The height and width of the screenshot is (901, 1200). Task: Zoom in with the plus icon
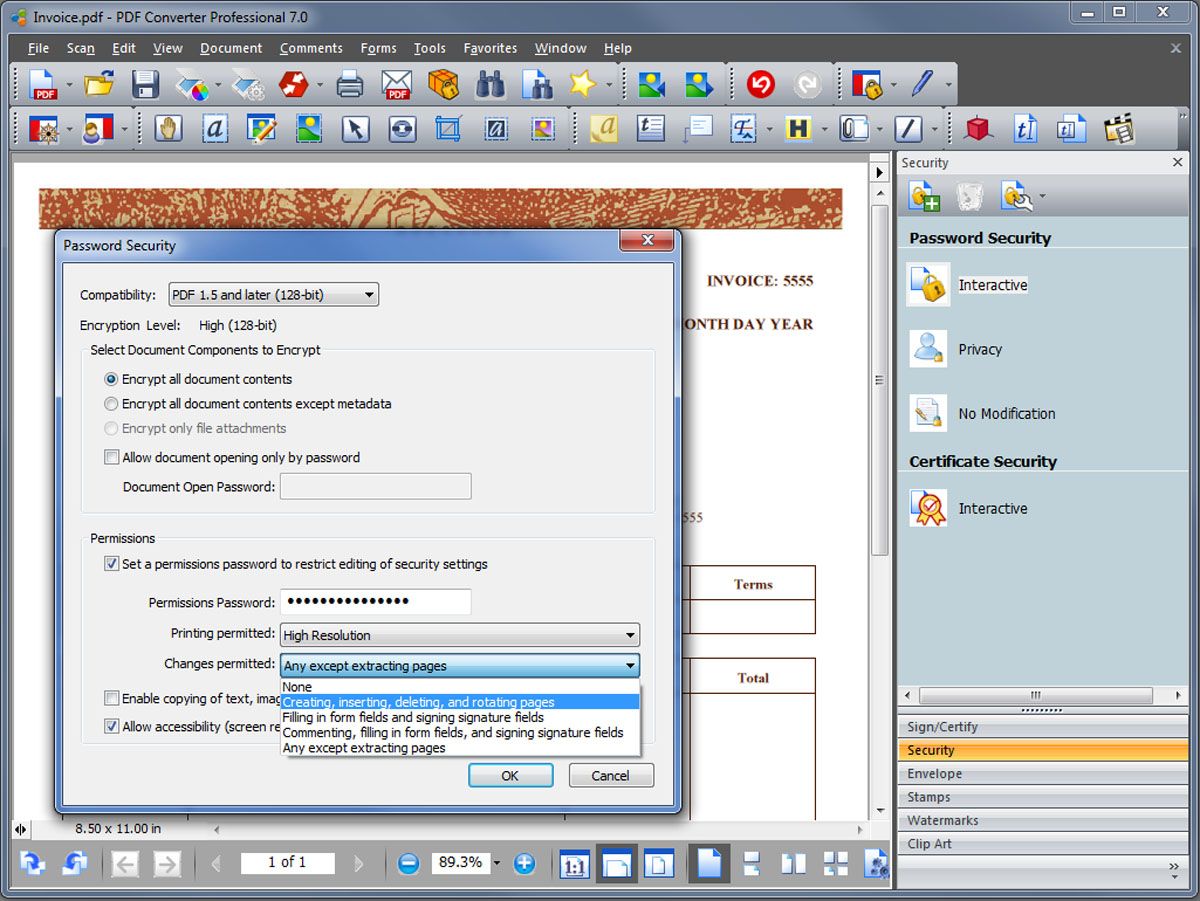(524, 863)
